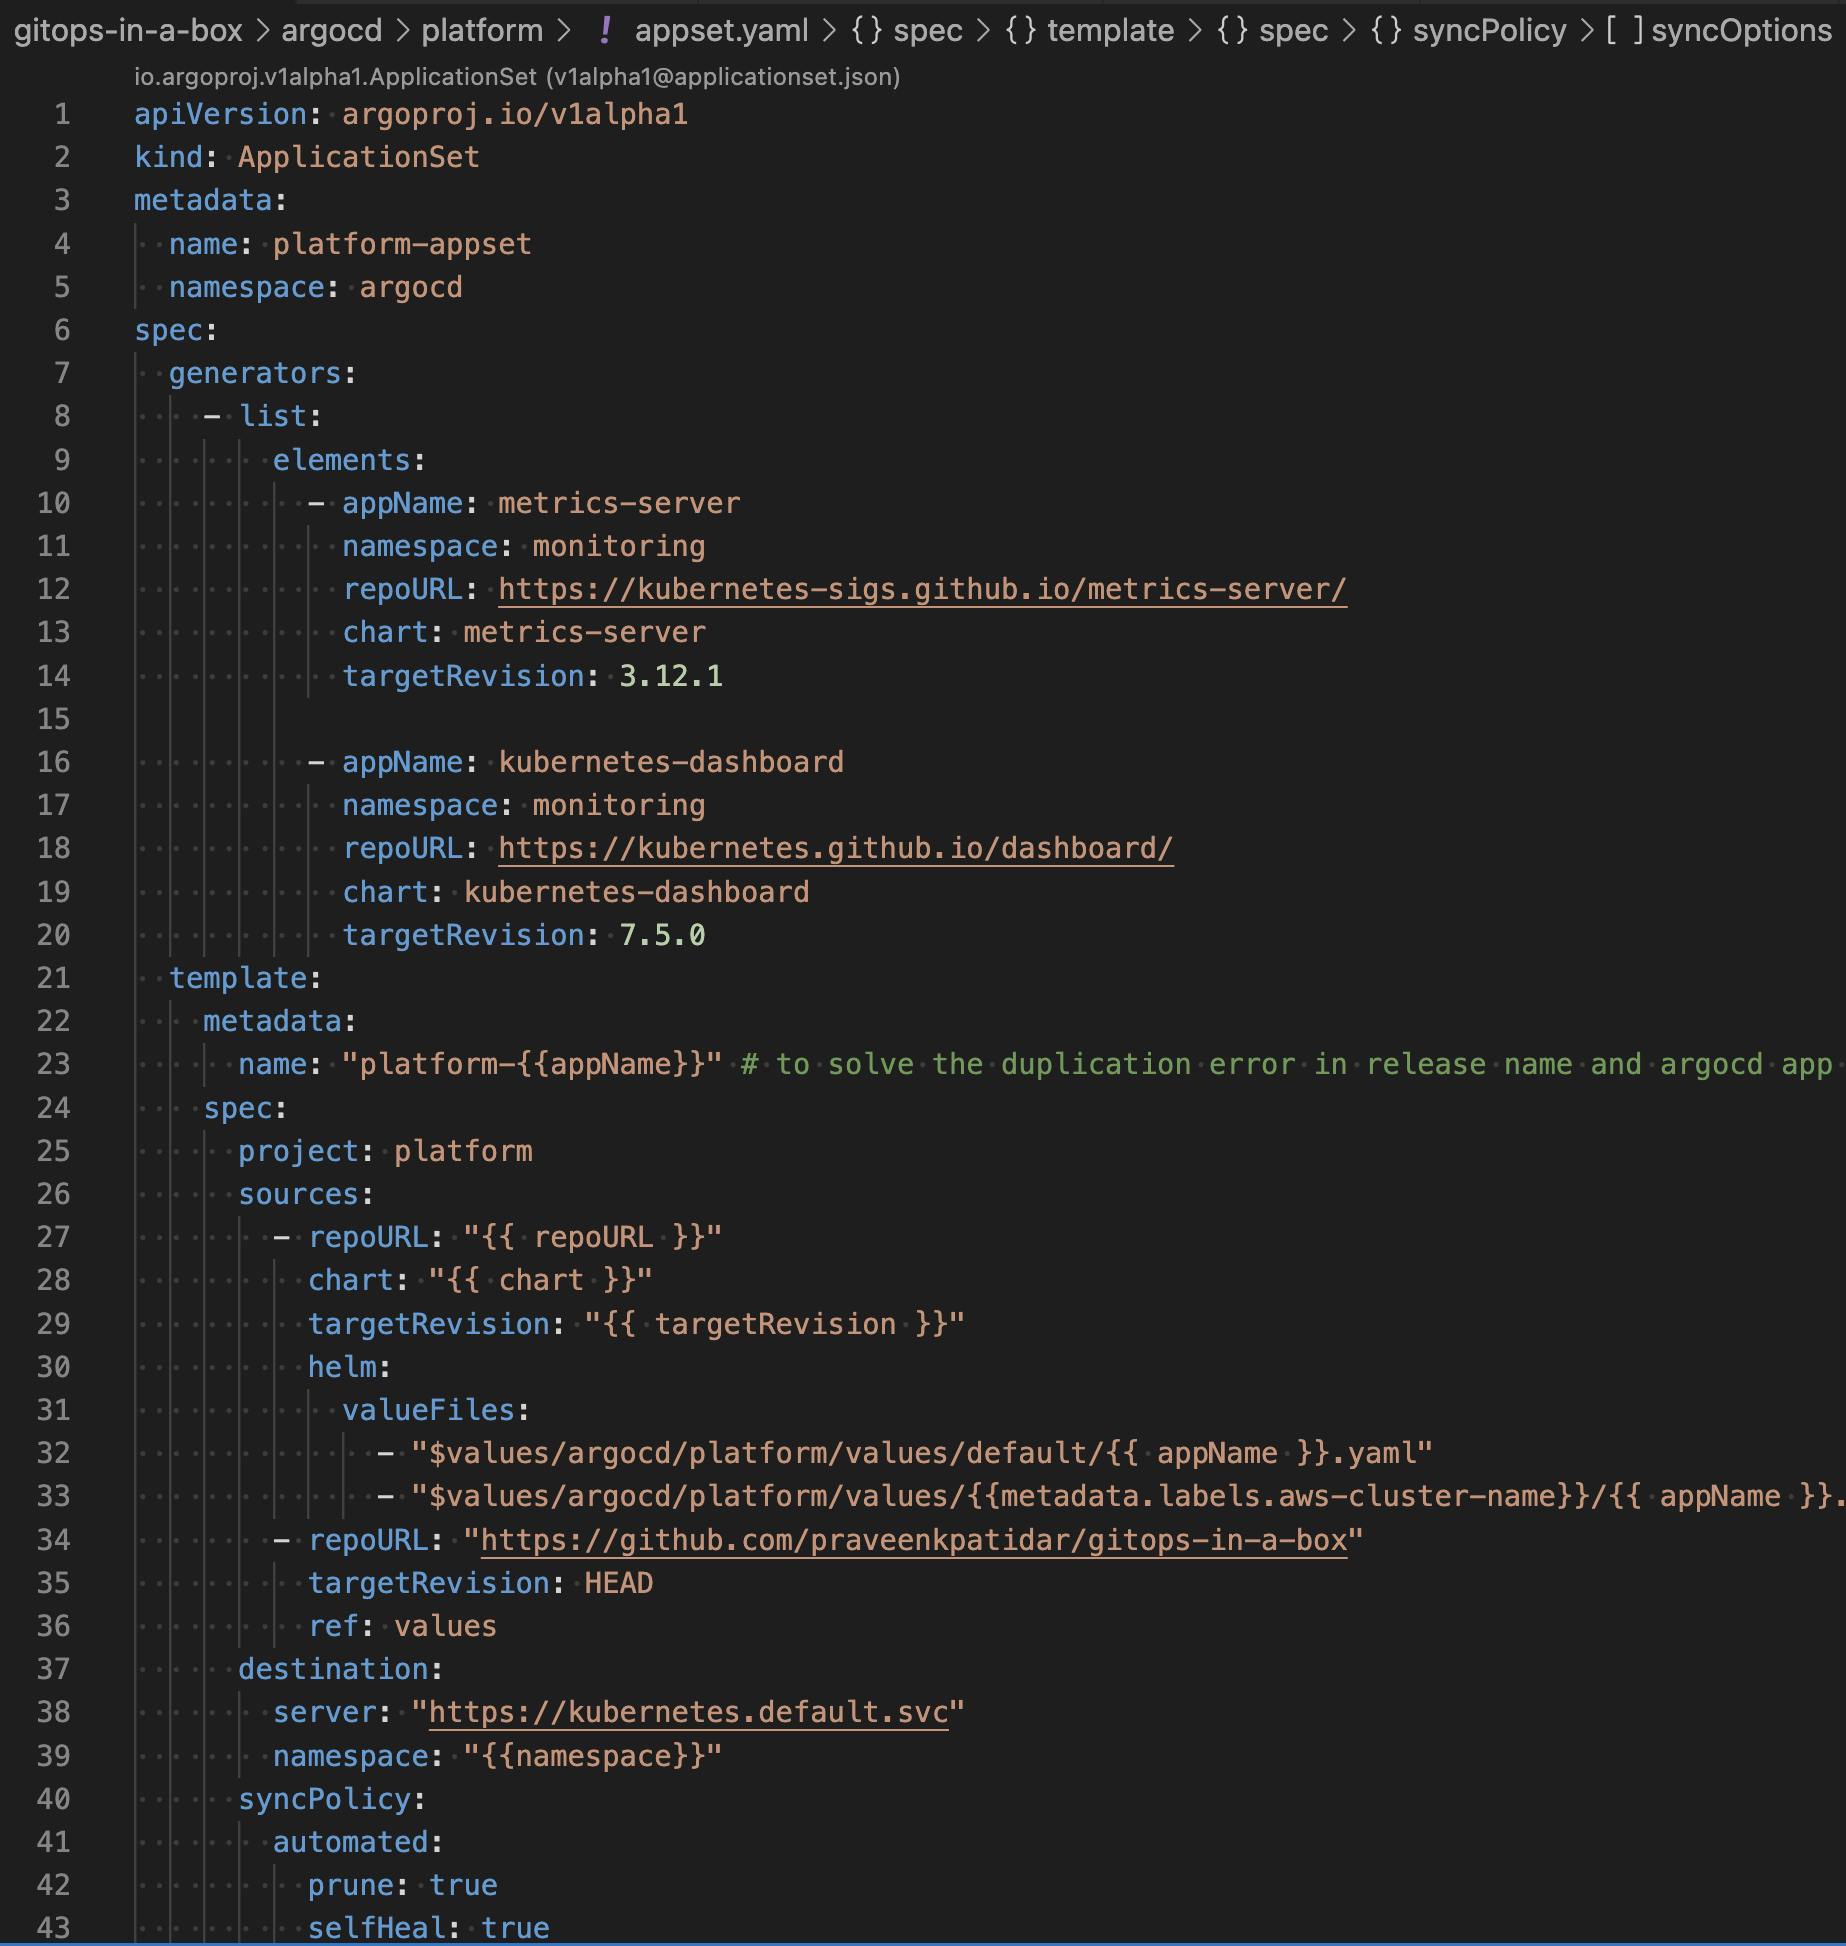1846x1946 pixels.
Task: Click the prune true value
Action: tap(463, 1885)
